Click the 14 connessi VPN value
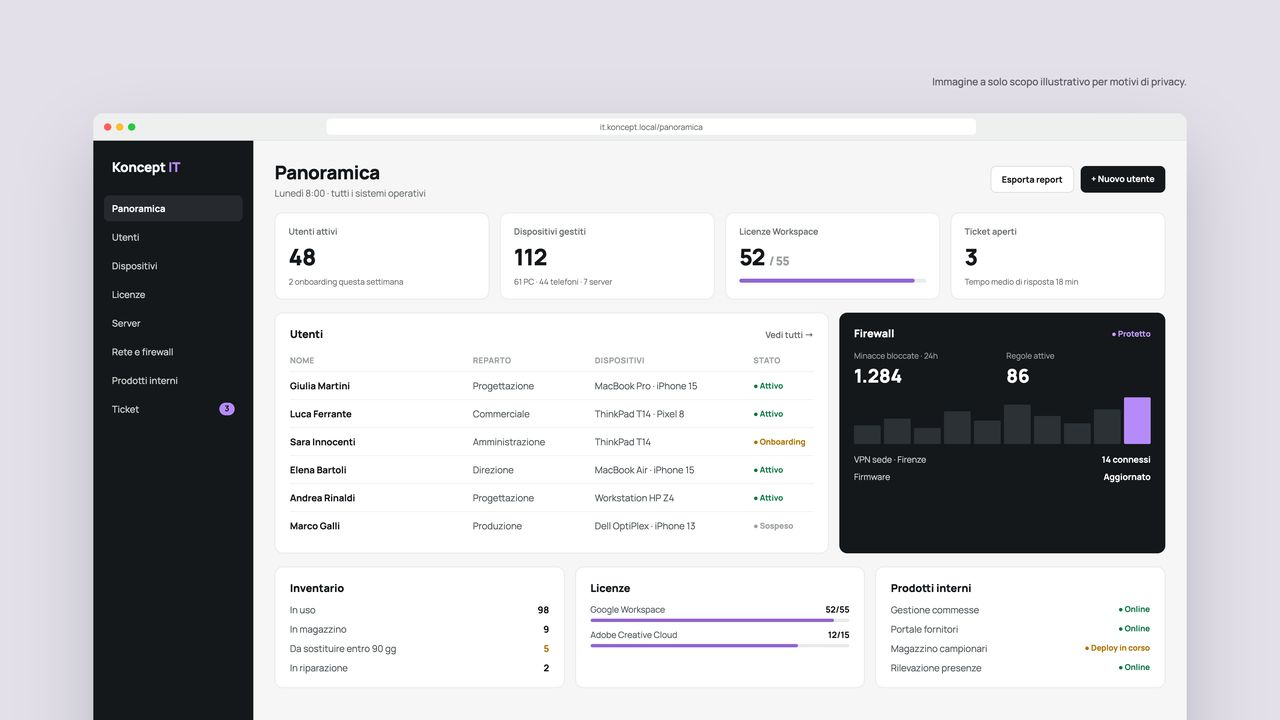The image size is (1280, 720). click(1126, 460)
